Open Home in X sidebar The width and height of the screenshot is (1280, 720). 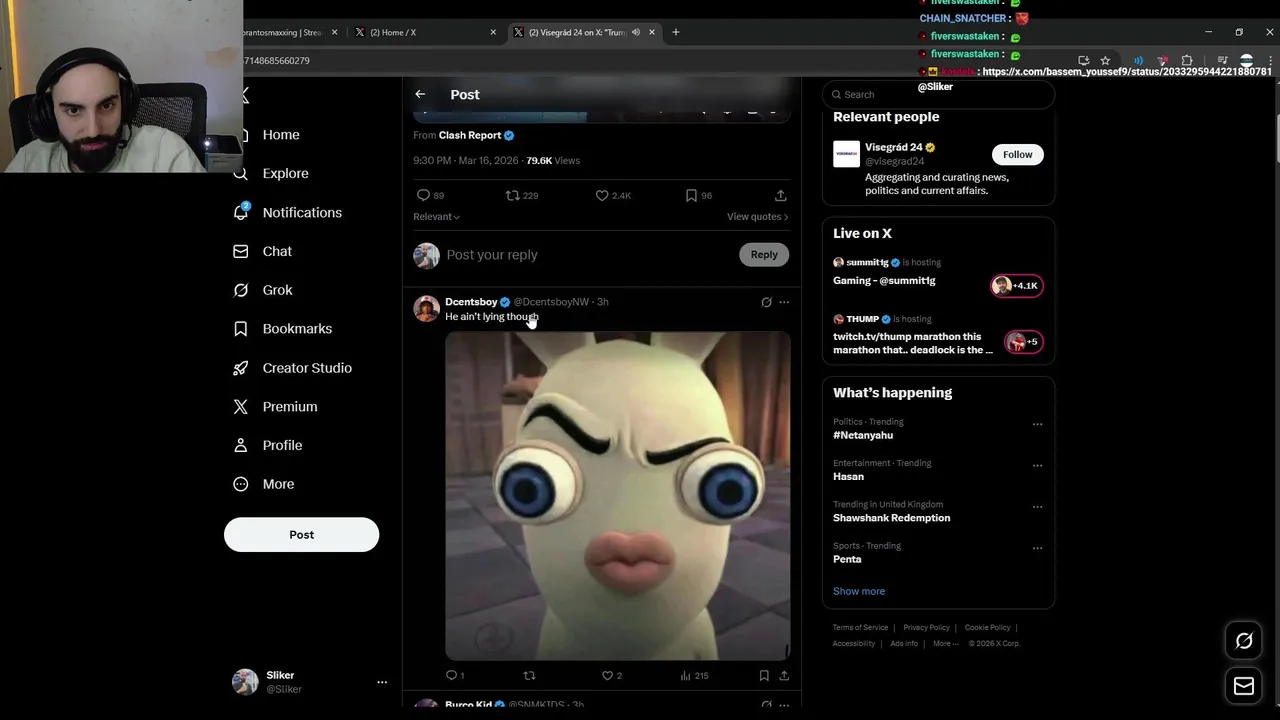point(281,135)
